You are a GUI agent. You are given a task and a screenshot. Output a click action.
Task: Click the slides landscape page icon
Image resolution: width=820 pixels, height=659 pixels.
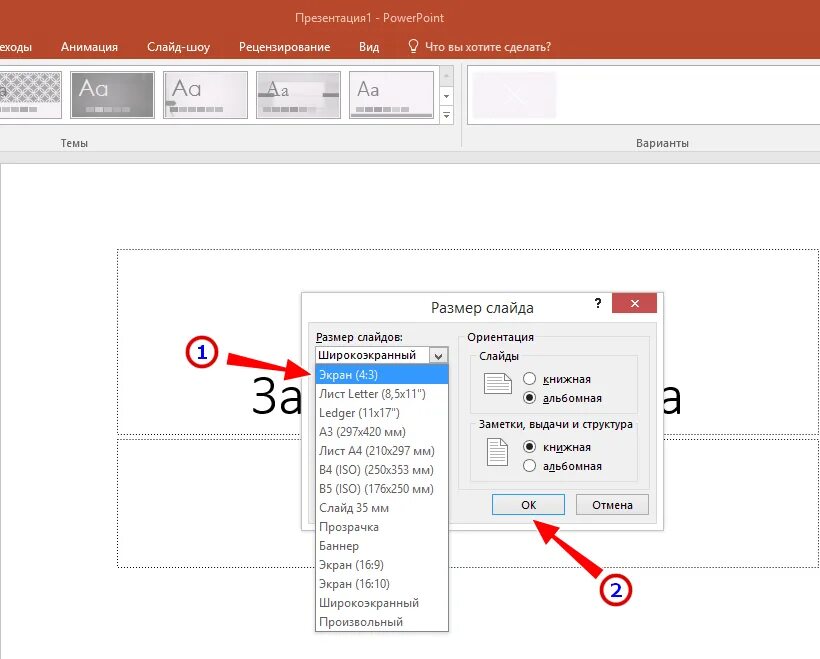click(x=497, y=383)
